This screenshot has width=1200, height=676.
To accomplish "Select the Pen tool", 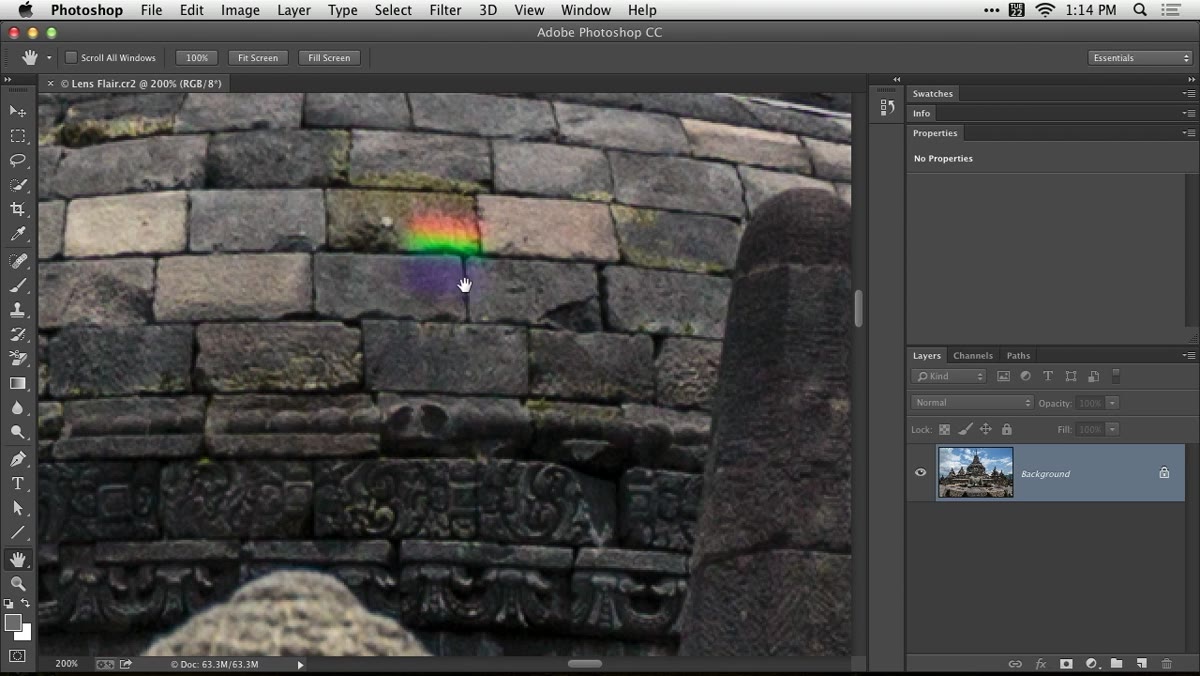I will click(18, 459).
